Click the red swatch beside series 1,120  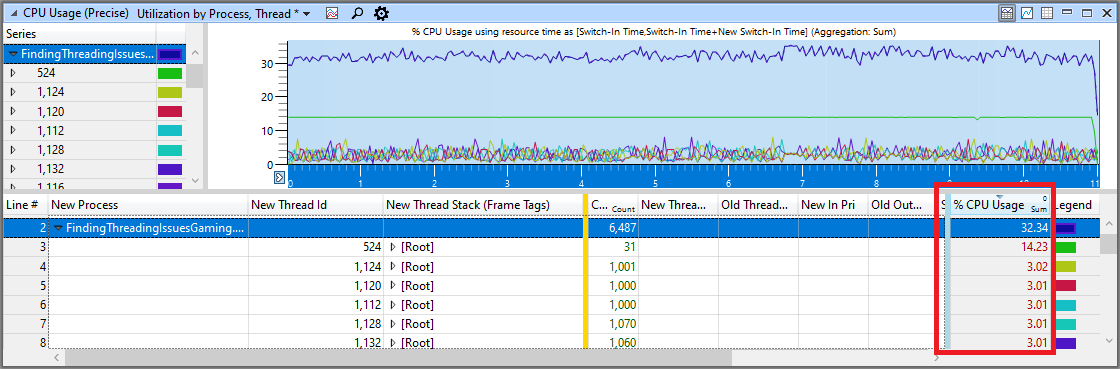pyautogui.click(x=170, y=111)
